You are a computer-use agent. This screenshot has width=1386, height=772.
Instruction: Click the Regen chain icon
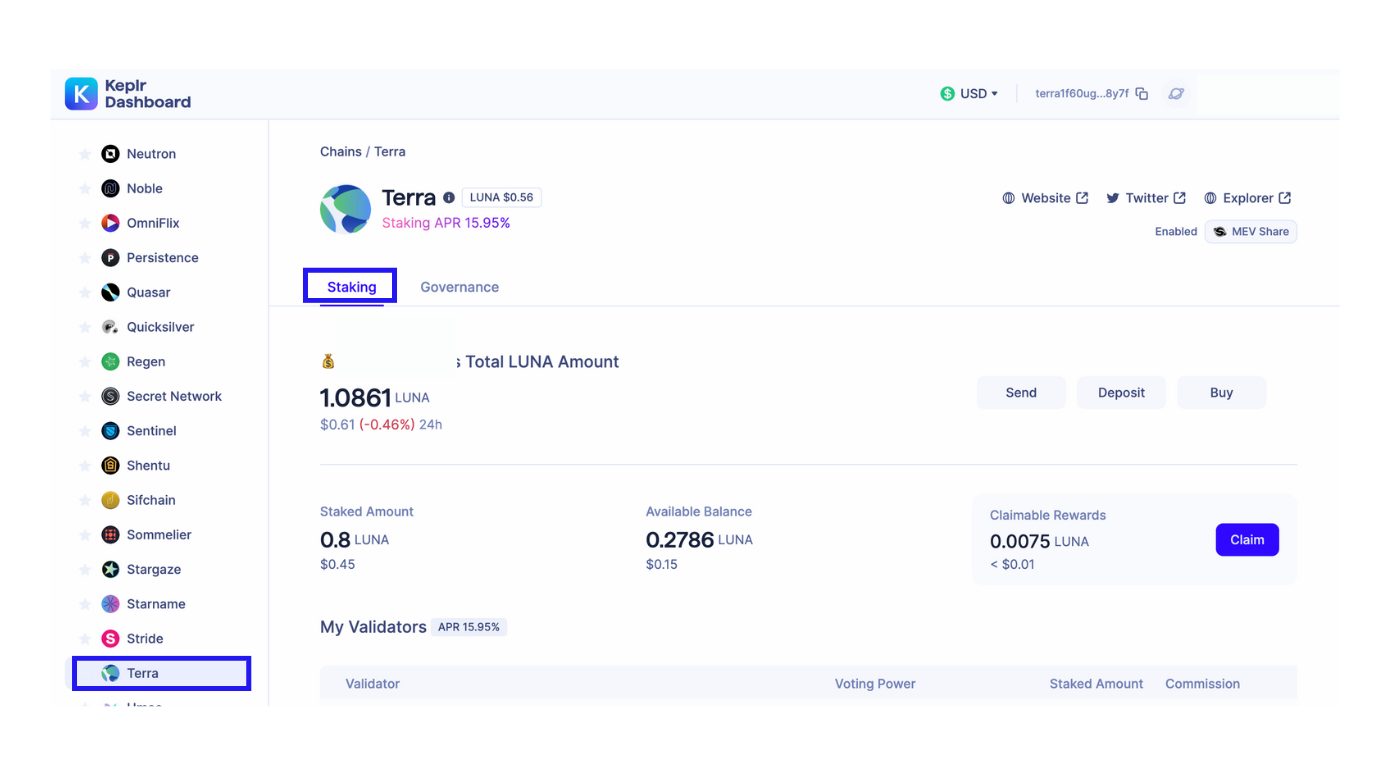click(111, 362)
